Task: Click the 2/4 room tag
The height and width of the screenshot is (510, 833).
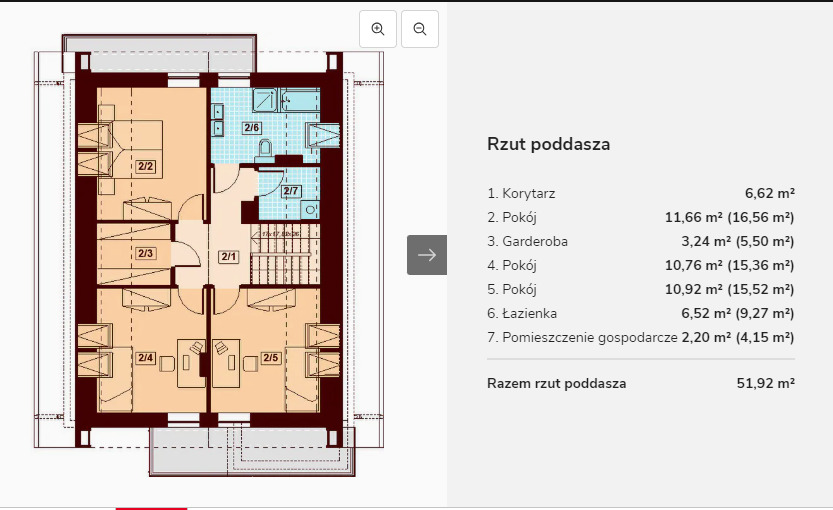Action: tap(145, 357)
